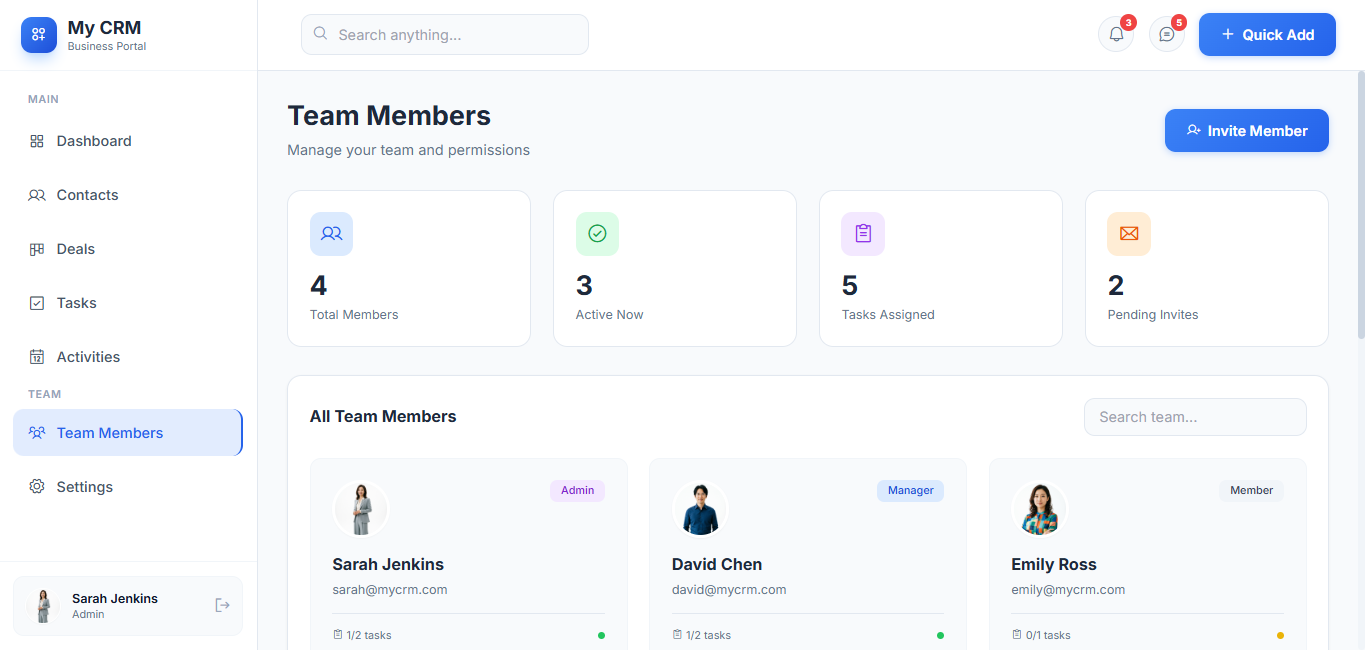The height and width of the screenshot is (650, 1365).
Task: Click the Pending Invites envelope icon
Action: (x=1129, y=233)
